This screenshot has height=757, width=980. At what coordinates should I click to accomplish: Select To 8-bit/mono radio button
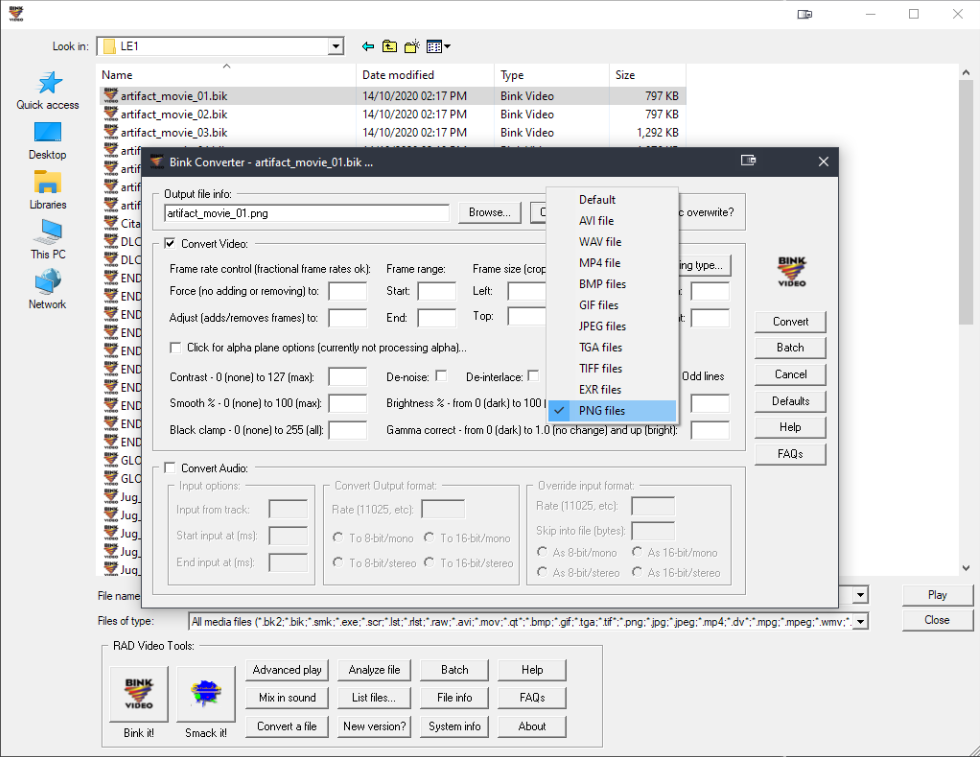pyautogui.click(x=338, y=537)
